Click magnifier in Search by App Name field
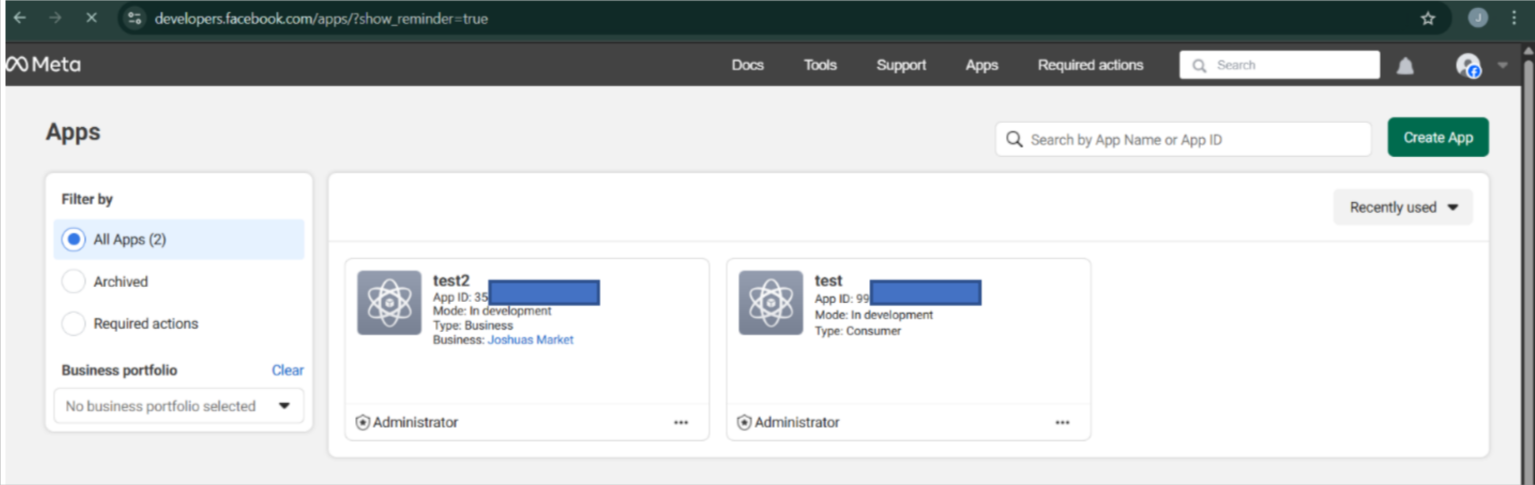The width and height of the screenshot is (1535, 485). [1015, 139]
